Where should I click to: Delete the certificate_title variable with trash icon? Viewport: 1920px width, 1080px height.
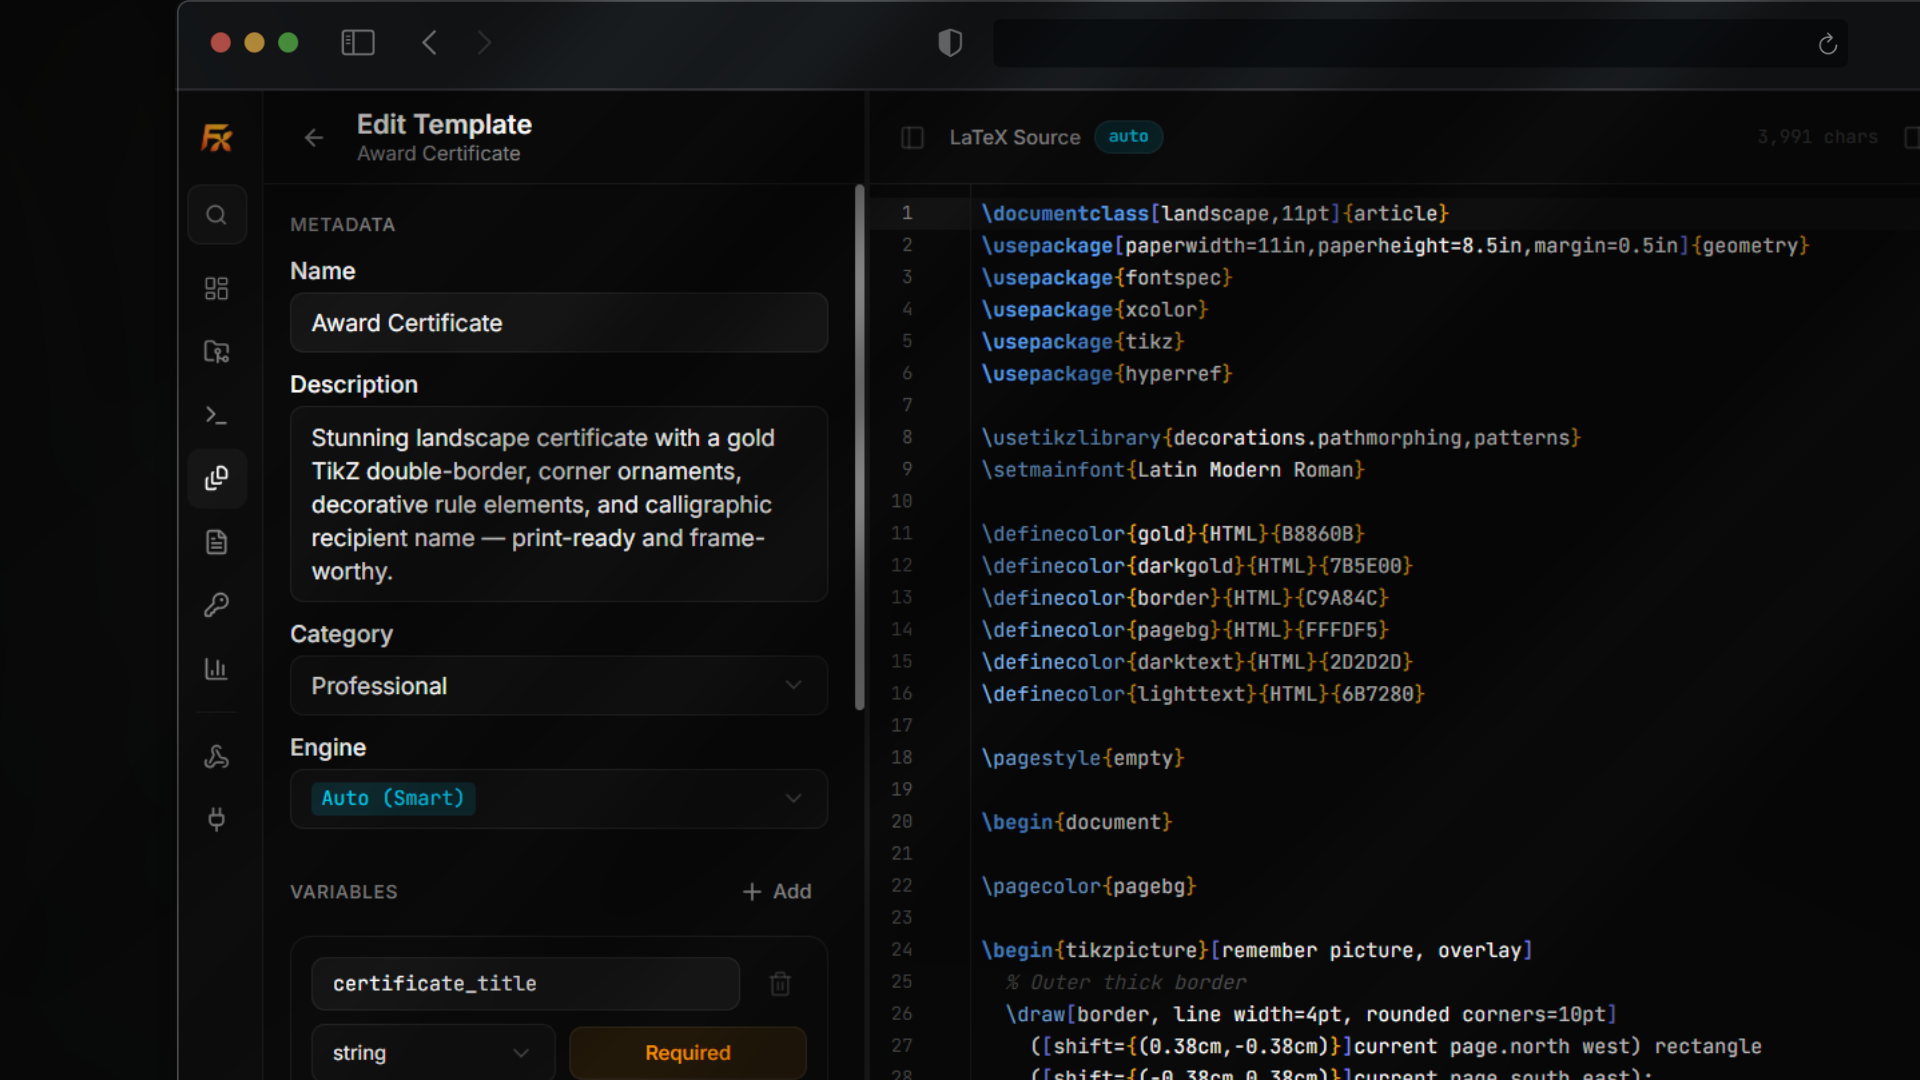pos(780,984)
